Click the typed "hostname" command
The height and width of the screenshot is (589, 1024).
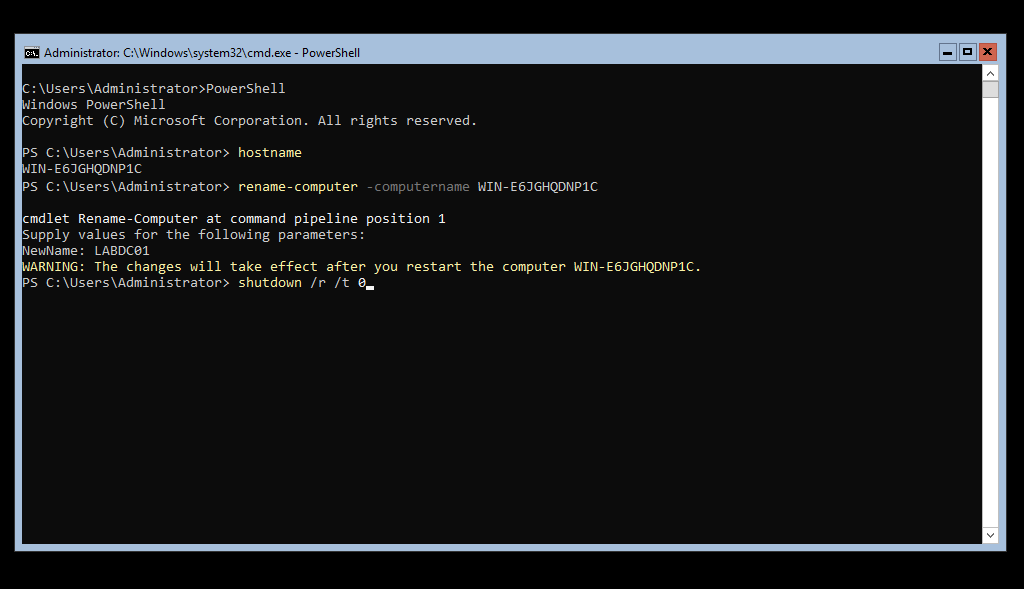pos(269,153)
